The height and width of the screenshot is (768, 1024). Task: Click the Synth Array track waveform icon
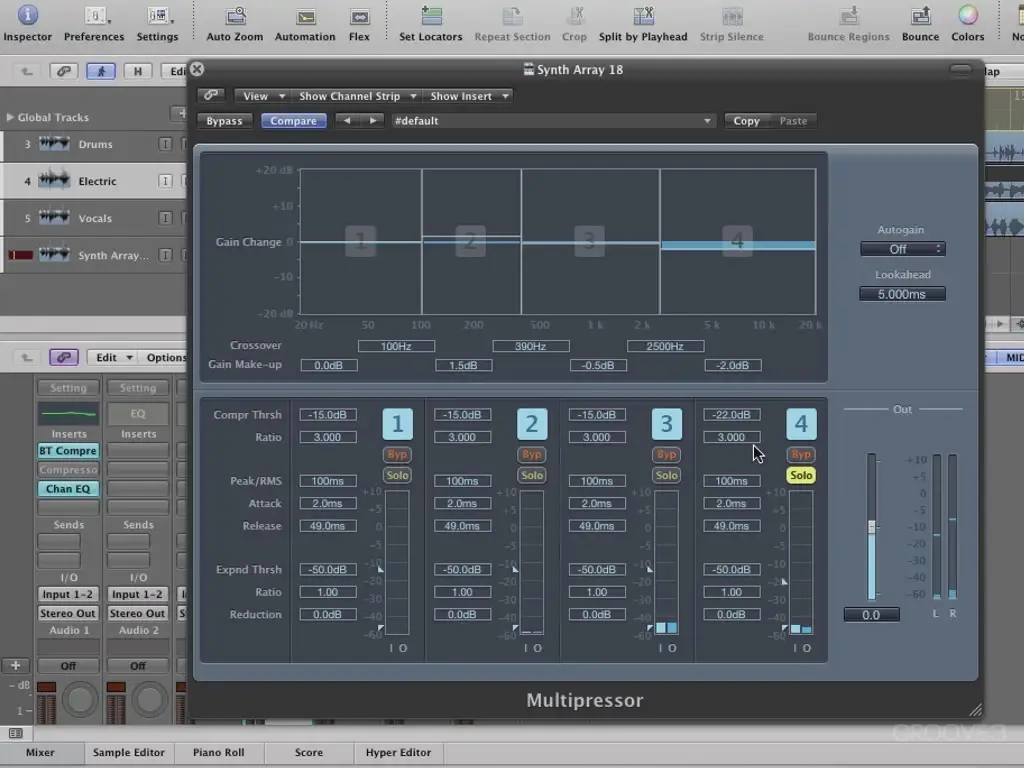click(x=54, y=254)
